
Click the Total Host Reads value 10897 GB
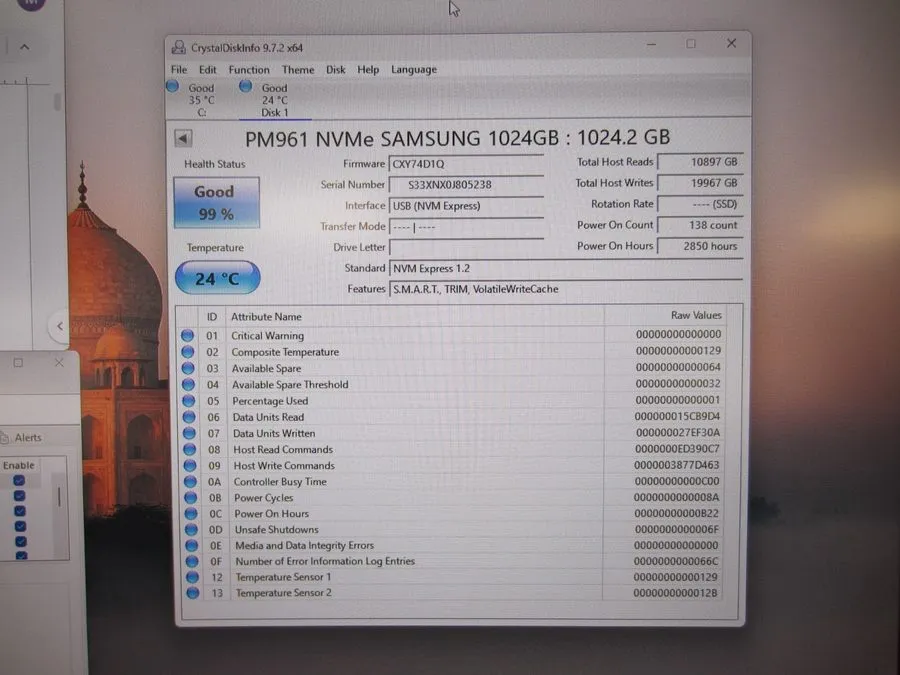700,162
